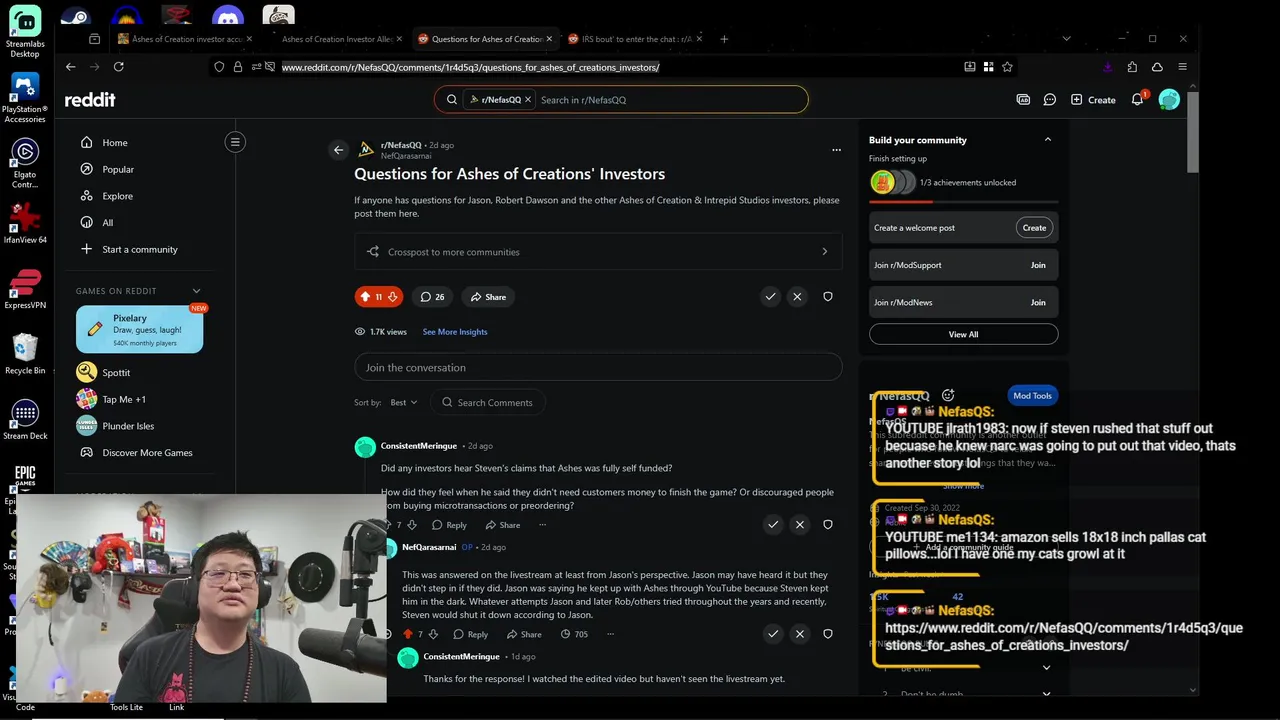The image size is (1280, 720).
Task: Click the See More Insights link
Action: [x=455, y=332]
